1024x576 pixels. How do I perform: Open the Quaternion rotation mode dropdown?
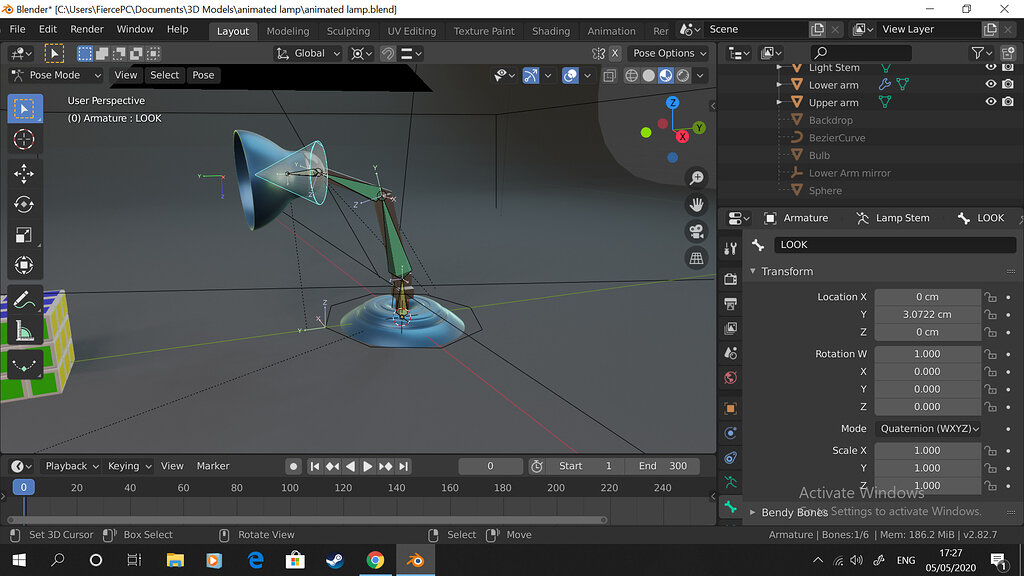point(928,428)
